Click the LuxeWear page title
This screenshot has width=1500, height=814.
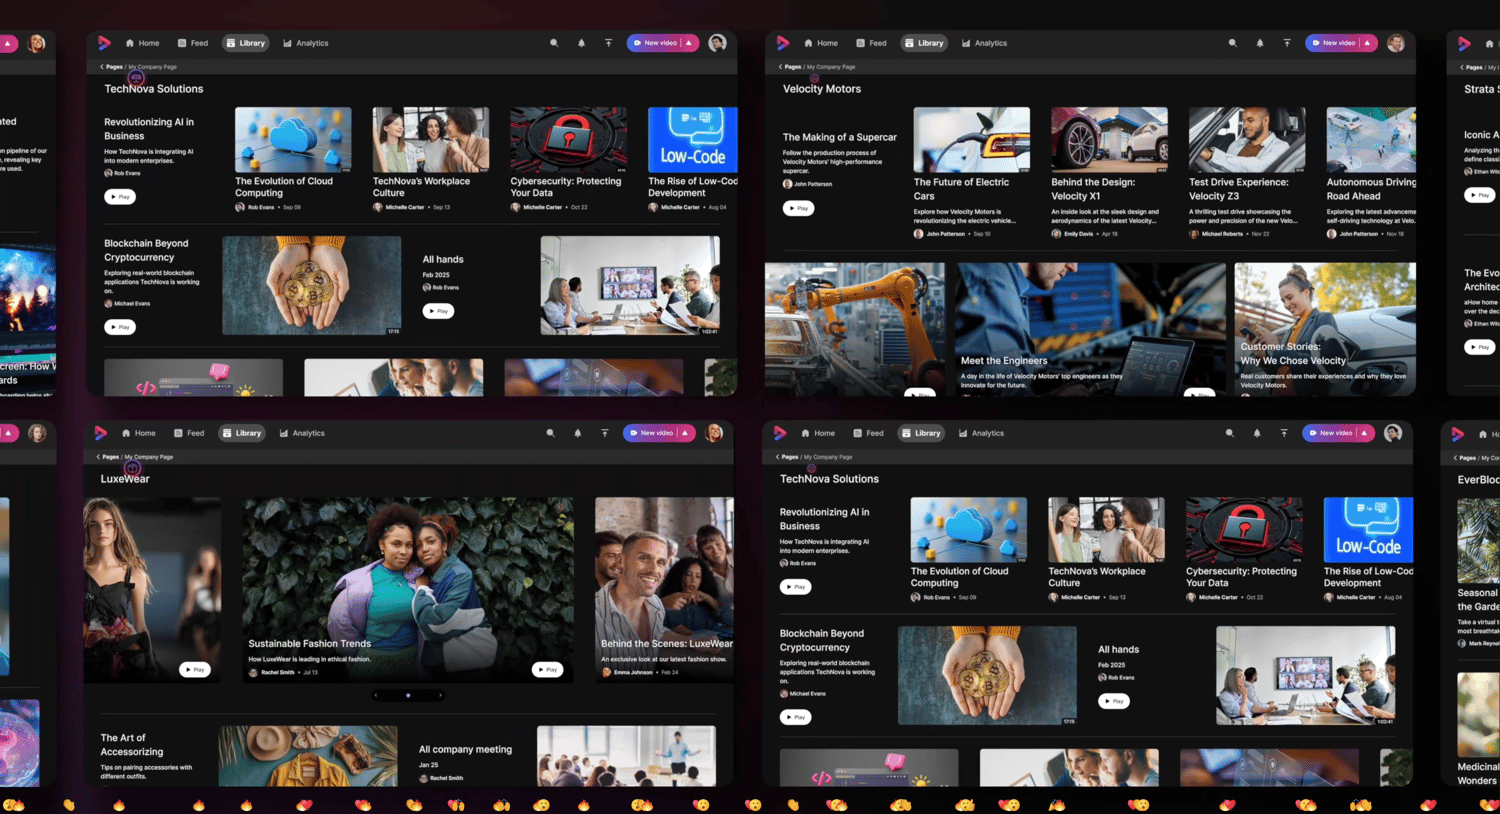tap(125, 479)
